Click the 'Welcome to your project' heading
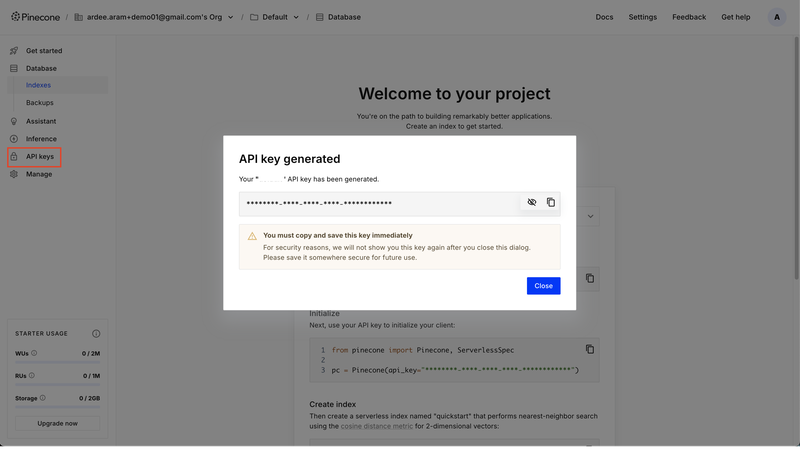The image size is (800, 472). [x=454, y=94]
